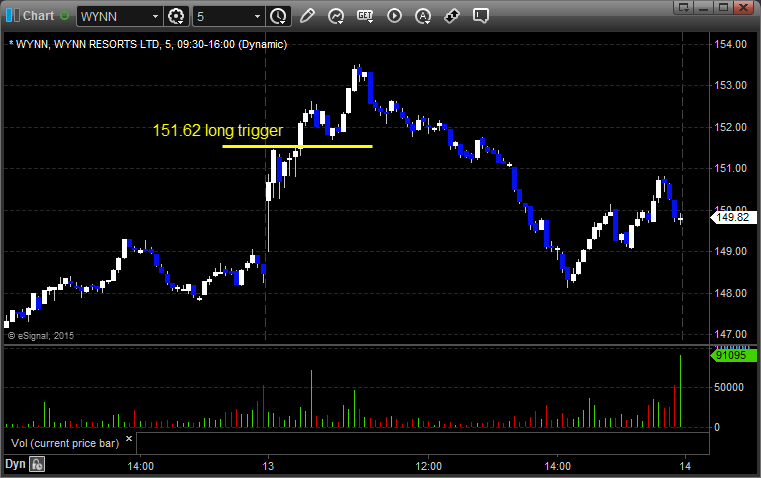The image size is (761, 478).
Task: Click the 154.00 price axis label
Action: click(730, 44)
